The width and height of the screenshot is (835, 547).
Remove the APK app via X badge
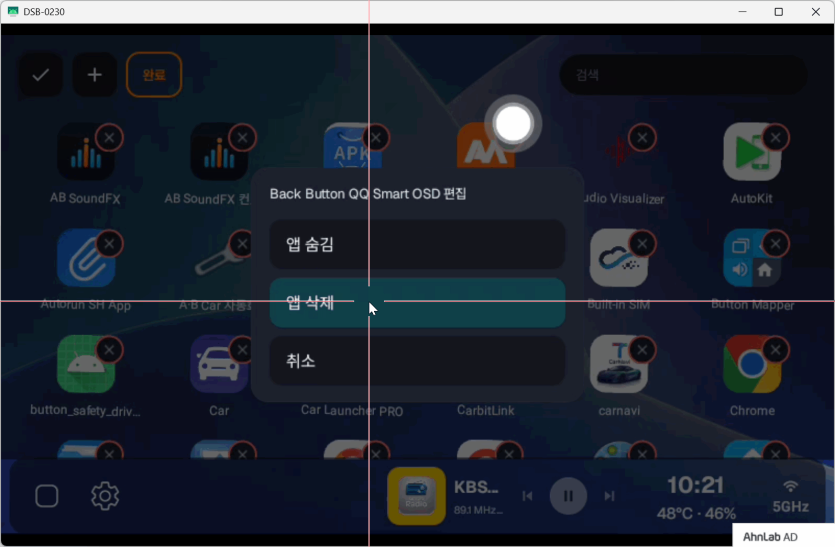click(376, 138)
